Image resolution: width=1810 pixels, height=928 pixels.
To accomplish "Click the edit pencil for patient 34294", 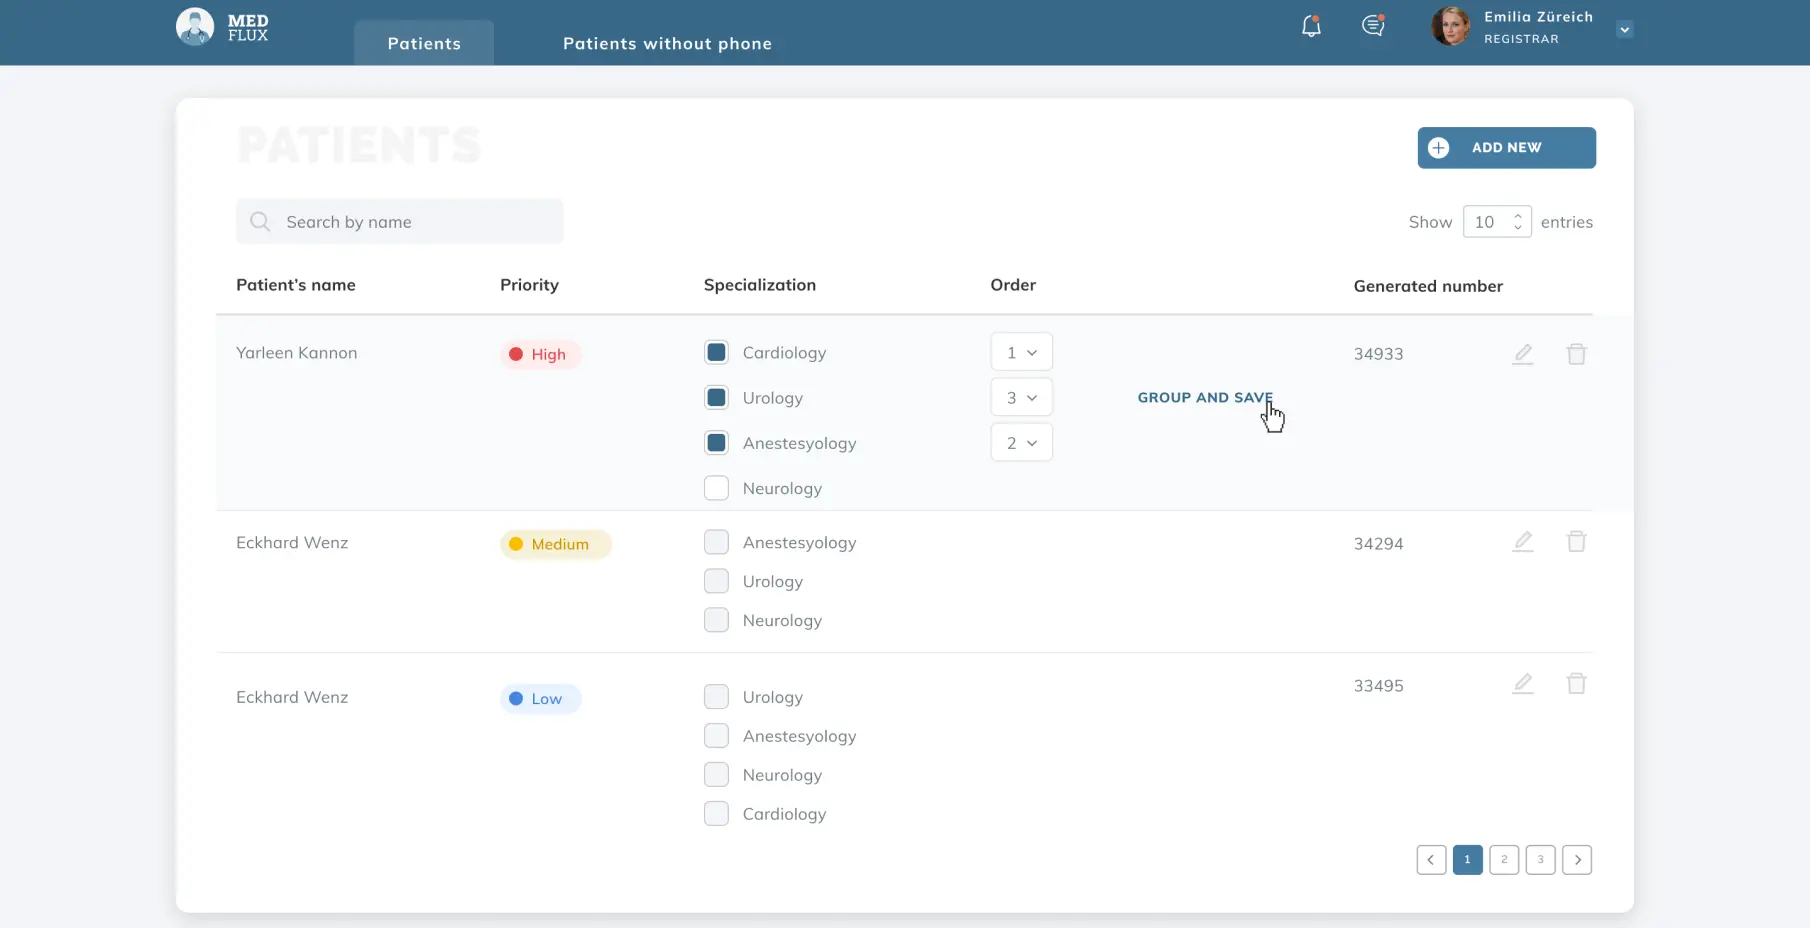I will [x=1522, y=542].
